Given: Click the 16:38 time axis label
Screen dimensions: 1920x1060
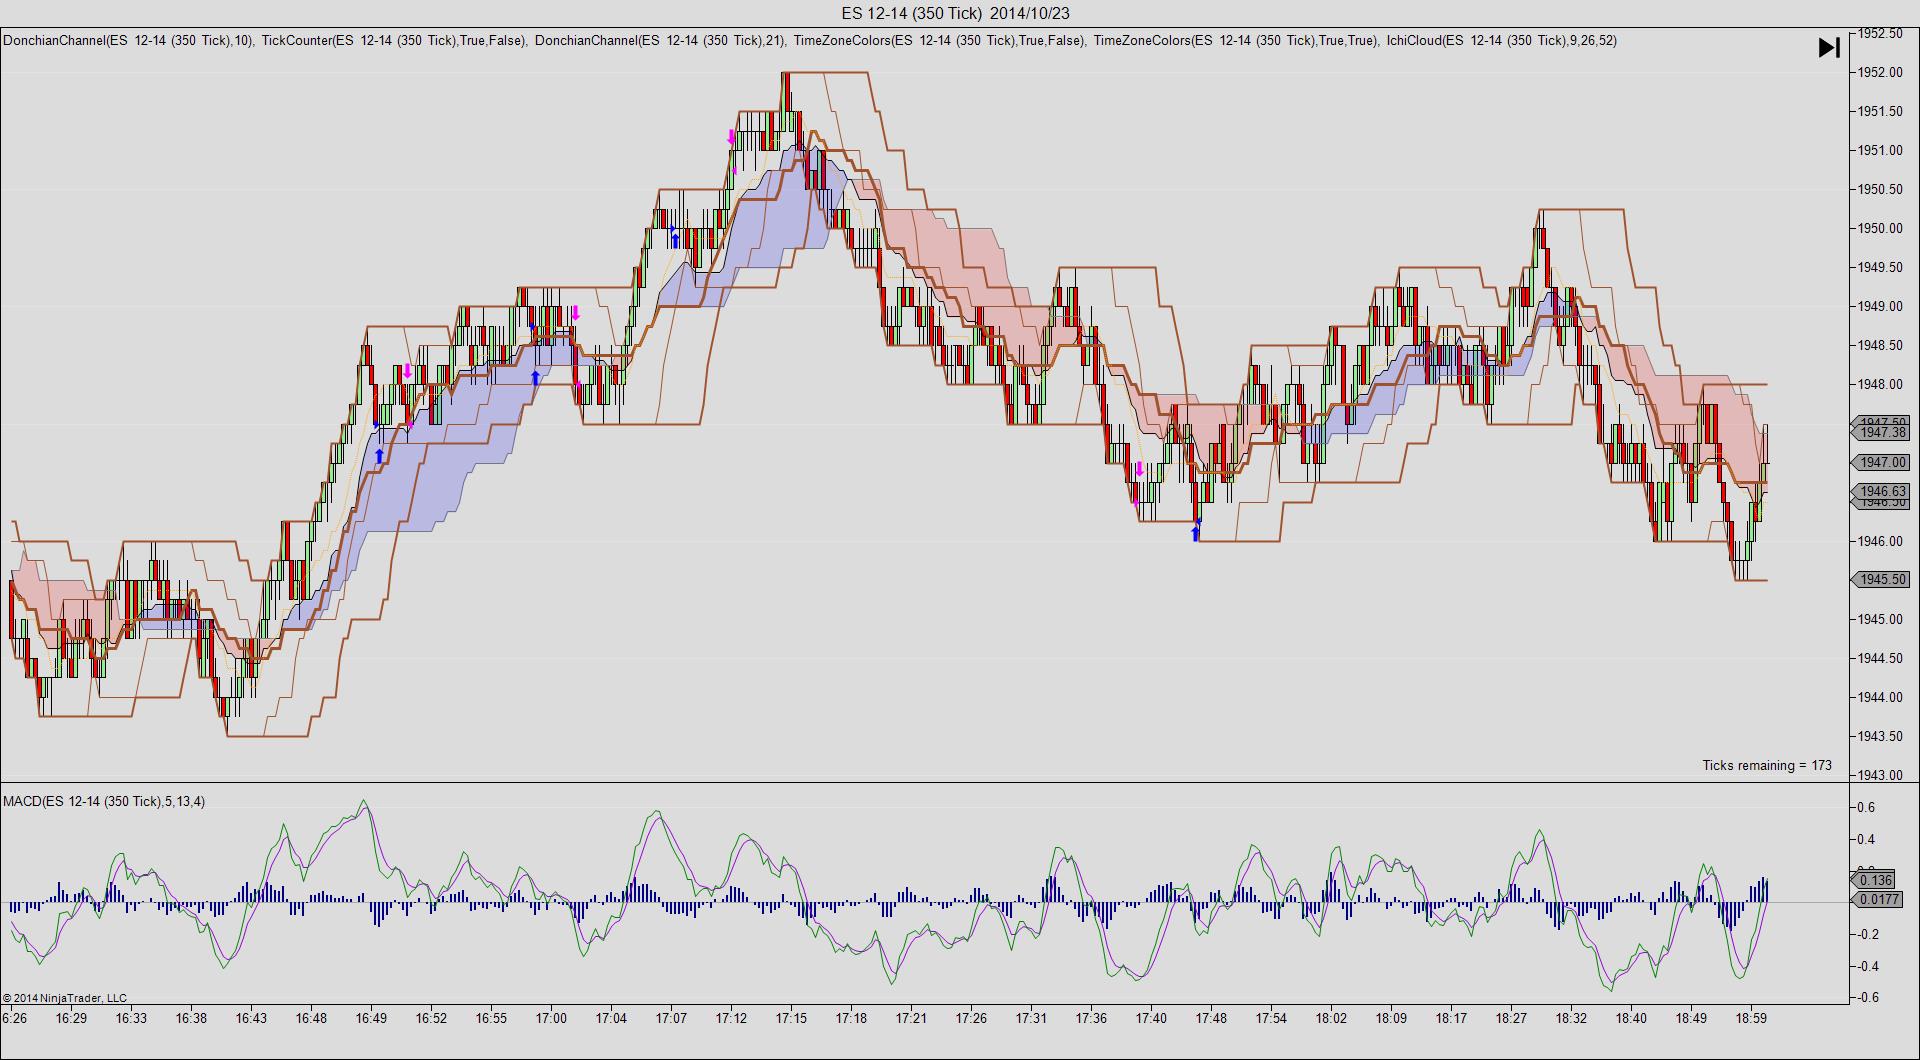Looking at the screenshot, I should (x=191, y=1018).
